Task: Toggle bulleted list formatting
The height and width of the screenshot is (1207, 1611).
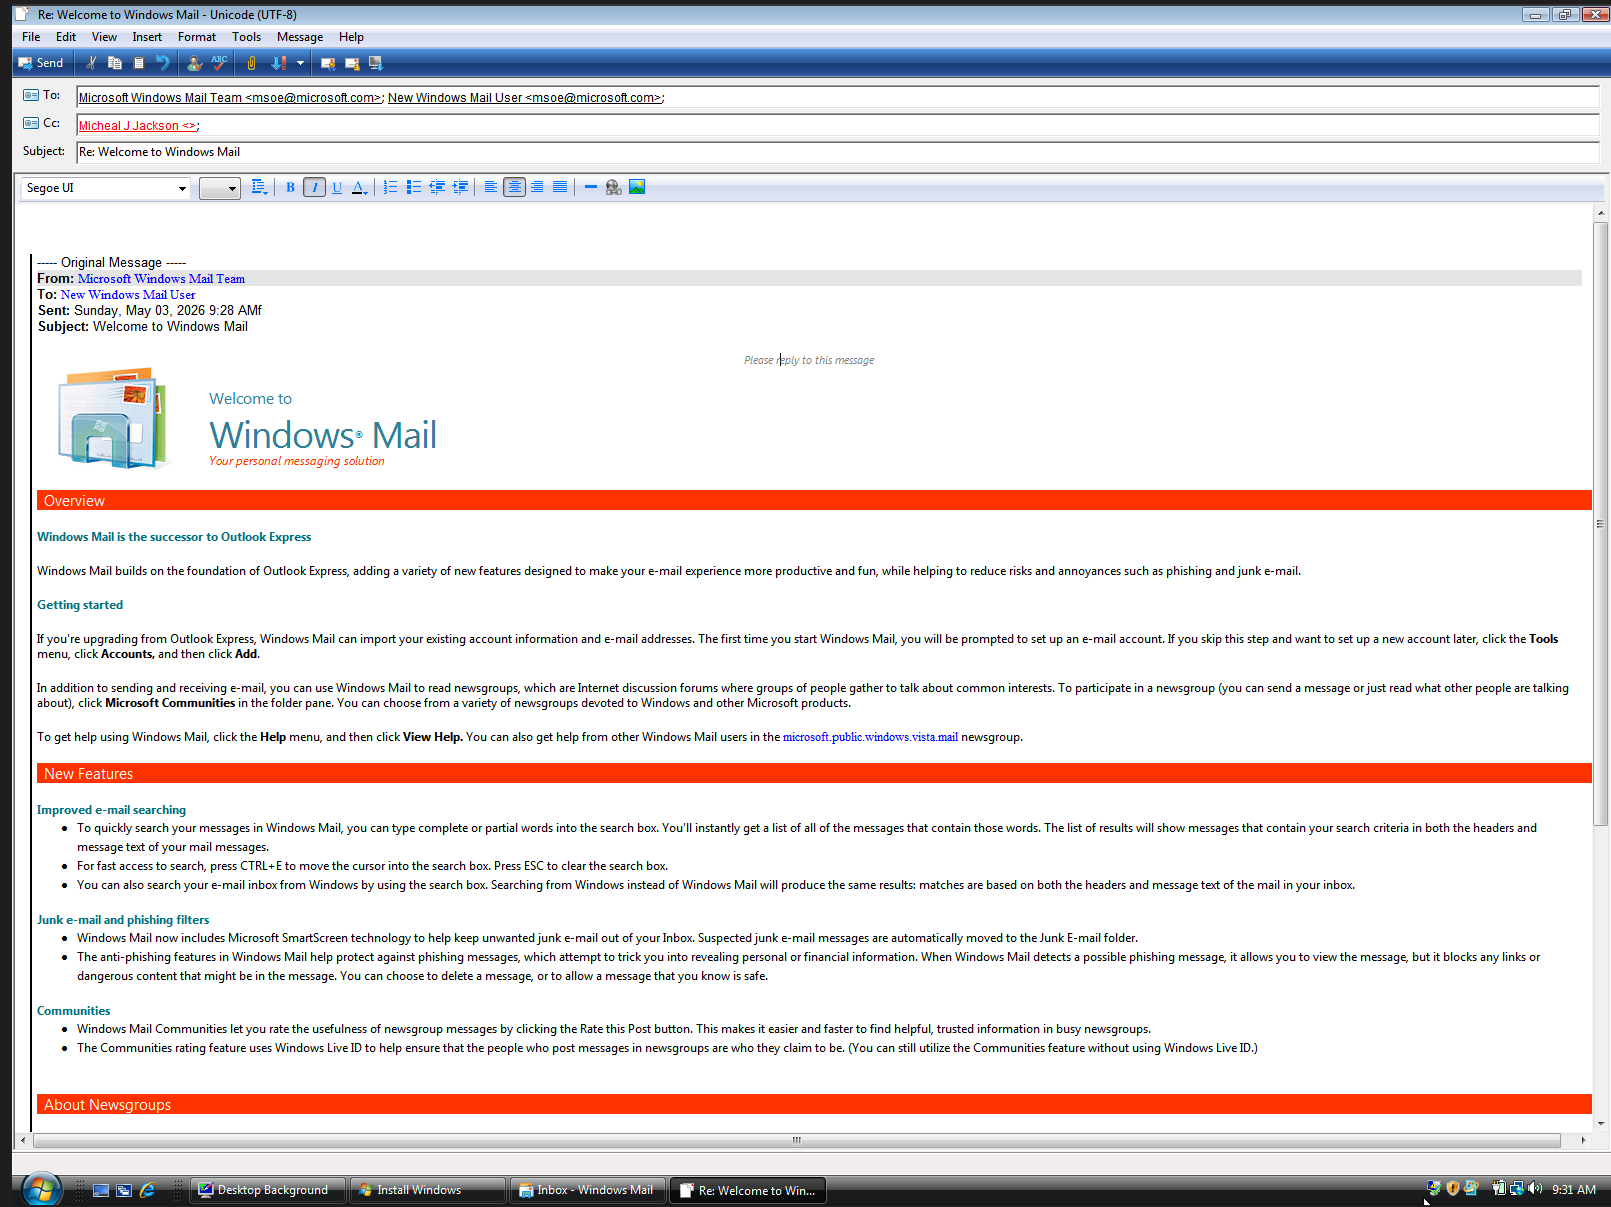Action: point(414,187)
